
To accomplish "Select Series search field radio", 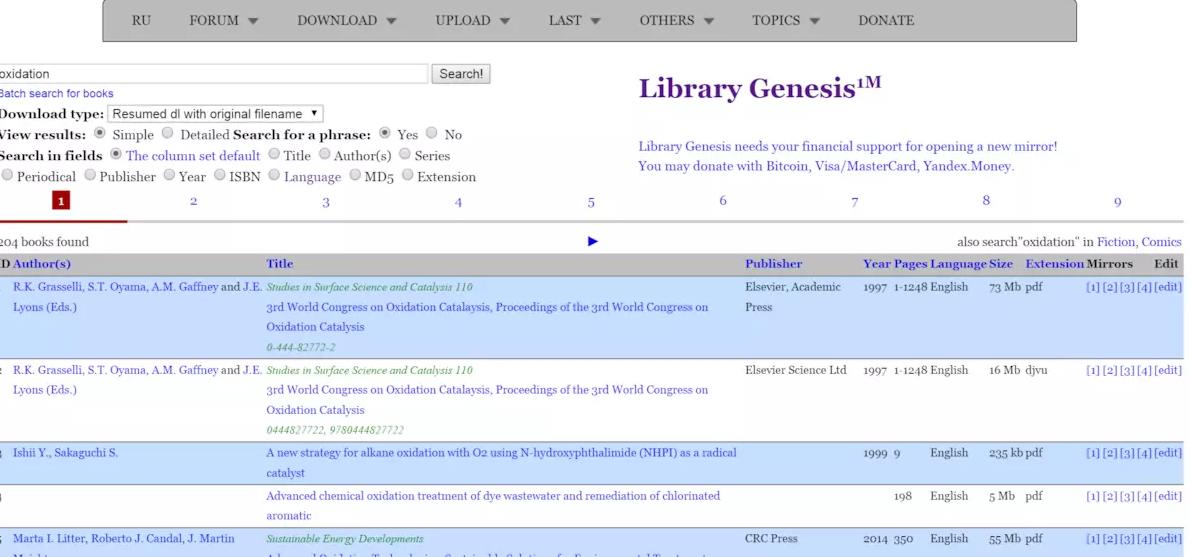I will click(405, 154).
